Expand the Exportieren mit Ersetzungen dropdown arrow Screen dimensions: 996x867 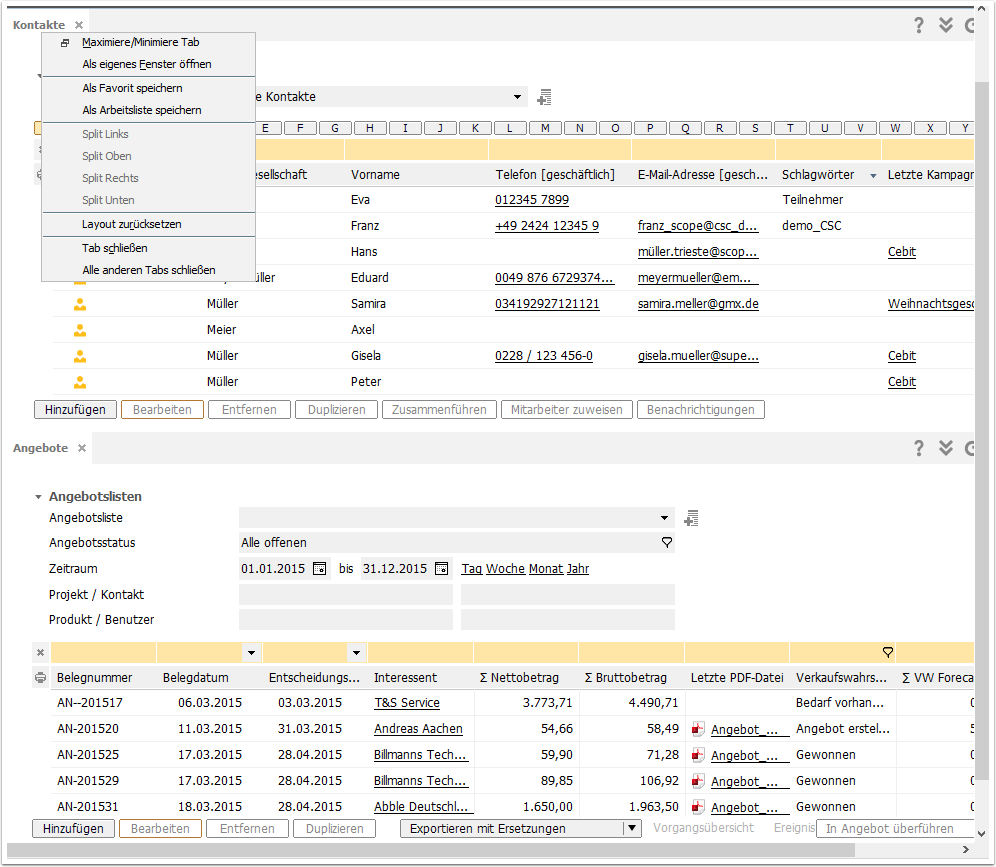[x=631, y=828]
